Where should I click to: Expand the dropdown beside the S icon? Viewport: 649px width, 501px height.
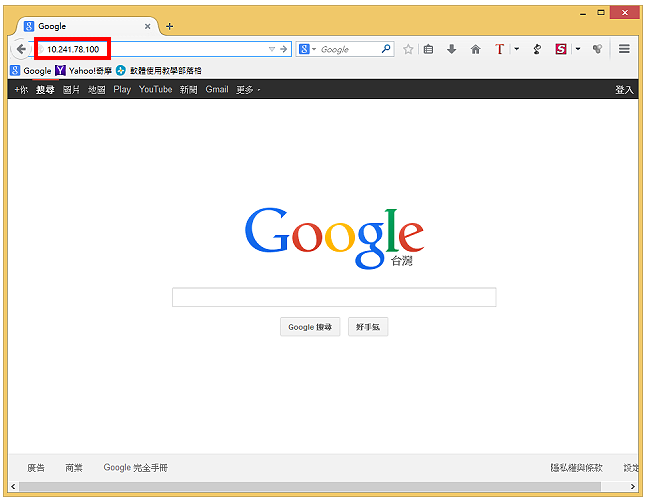578,49
